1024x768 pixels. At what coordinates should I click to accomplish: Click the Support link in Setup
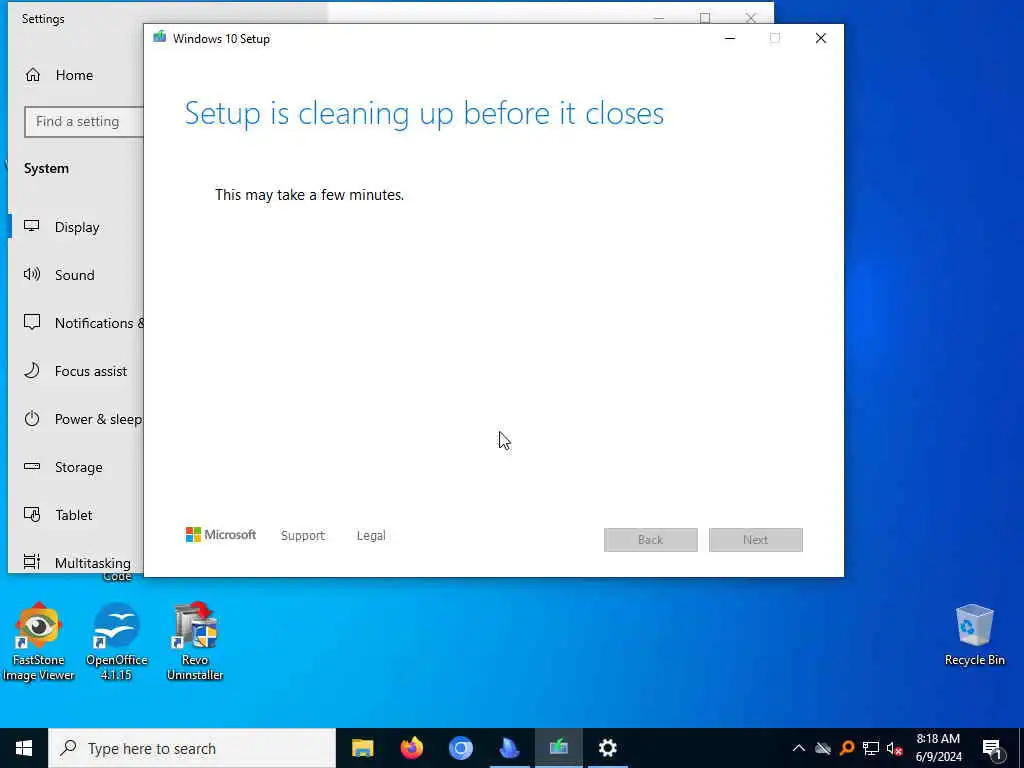click(x=302, y=536)
